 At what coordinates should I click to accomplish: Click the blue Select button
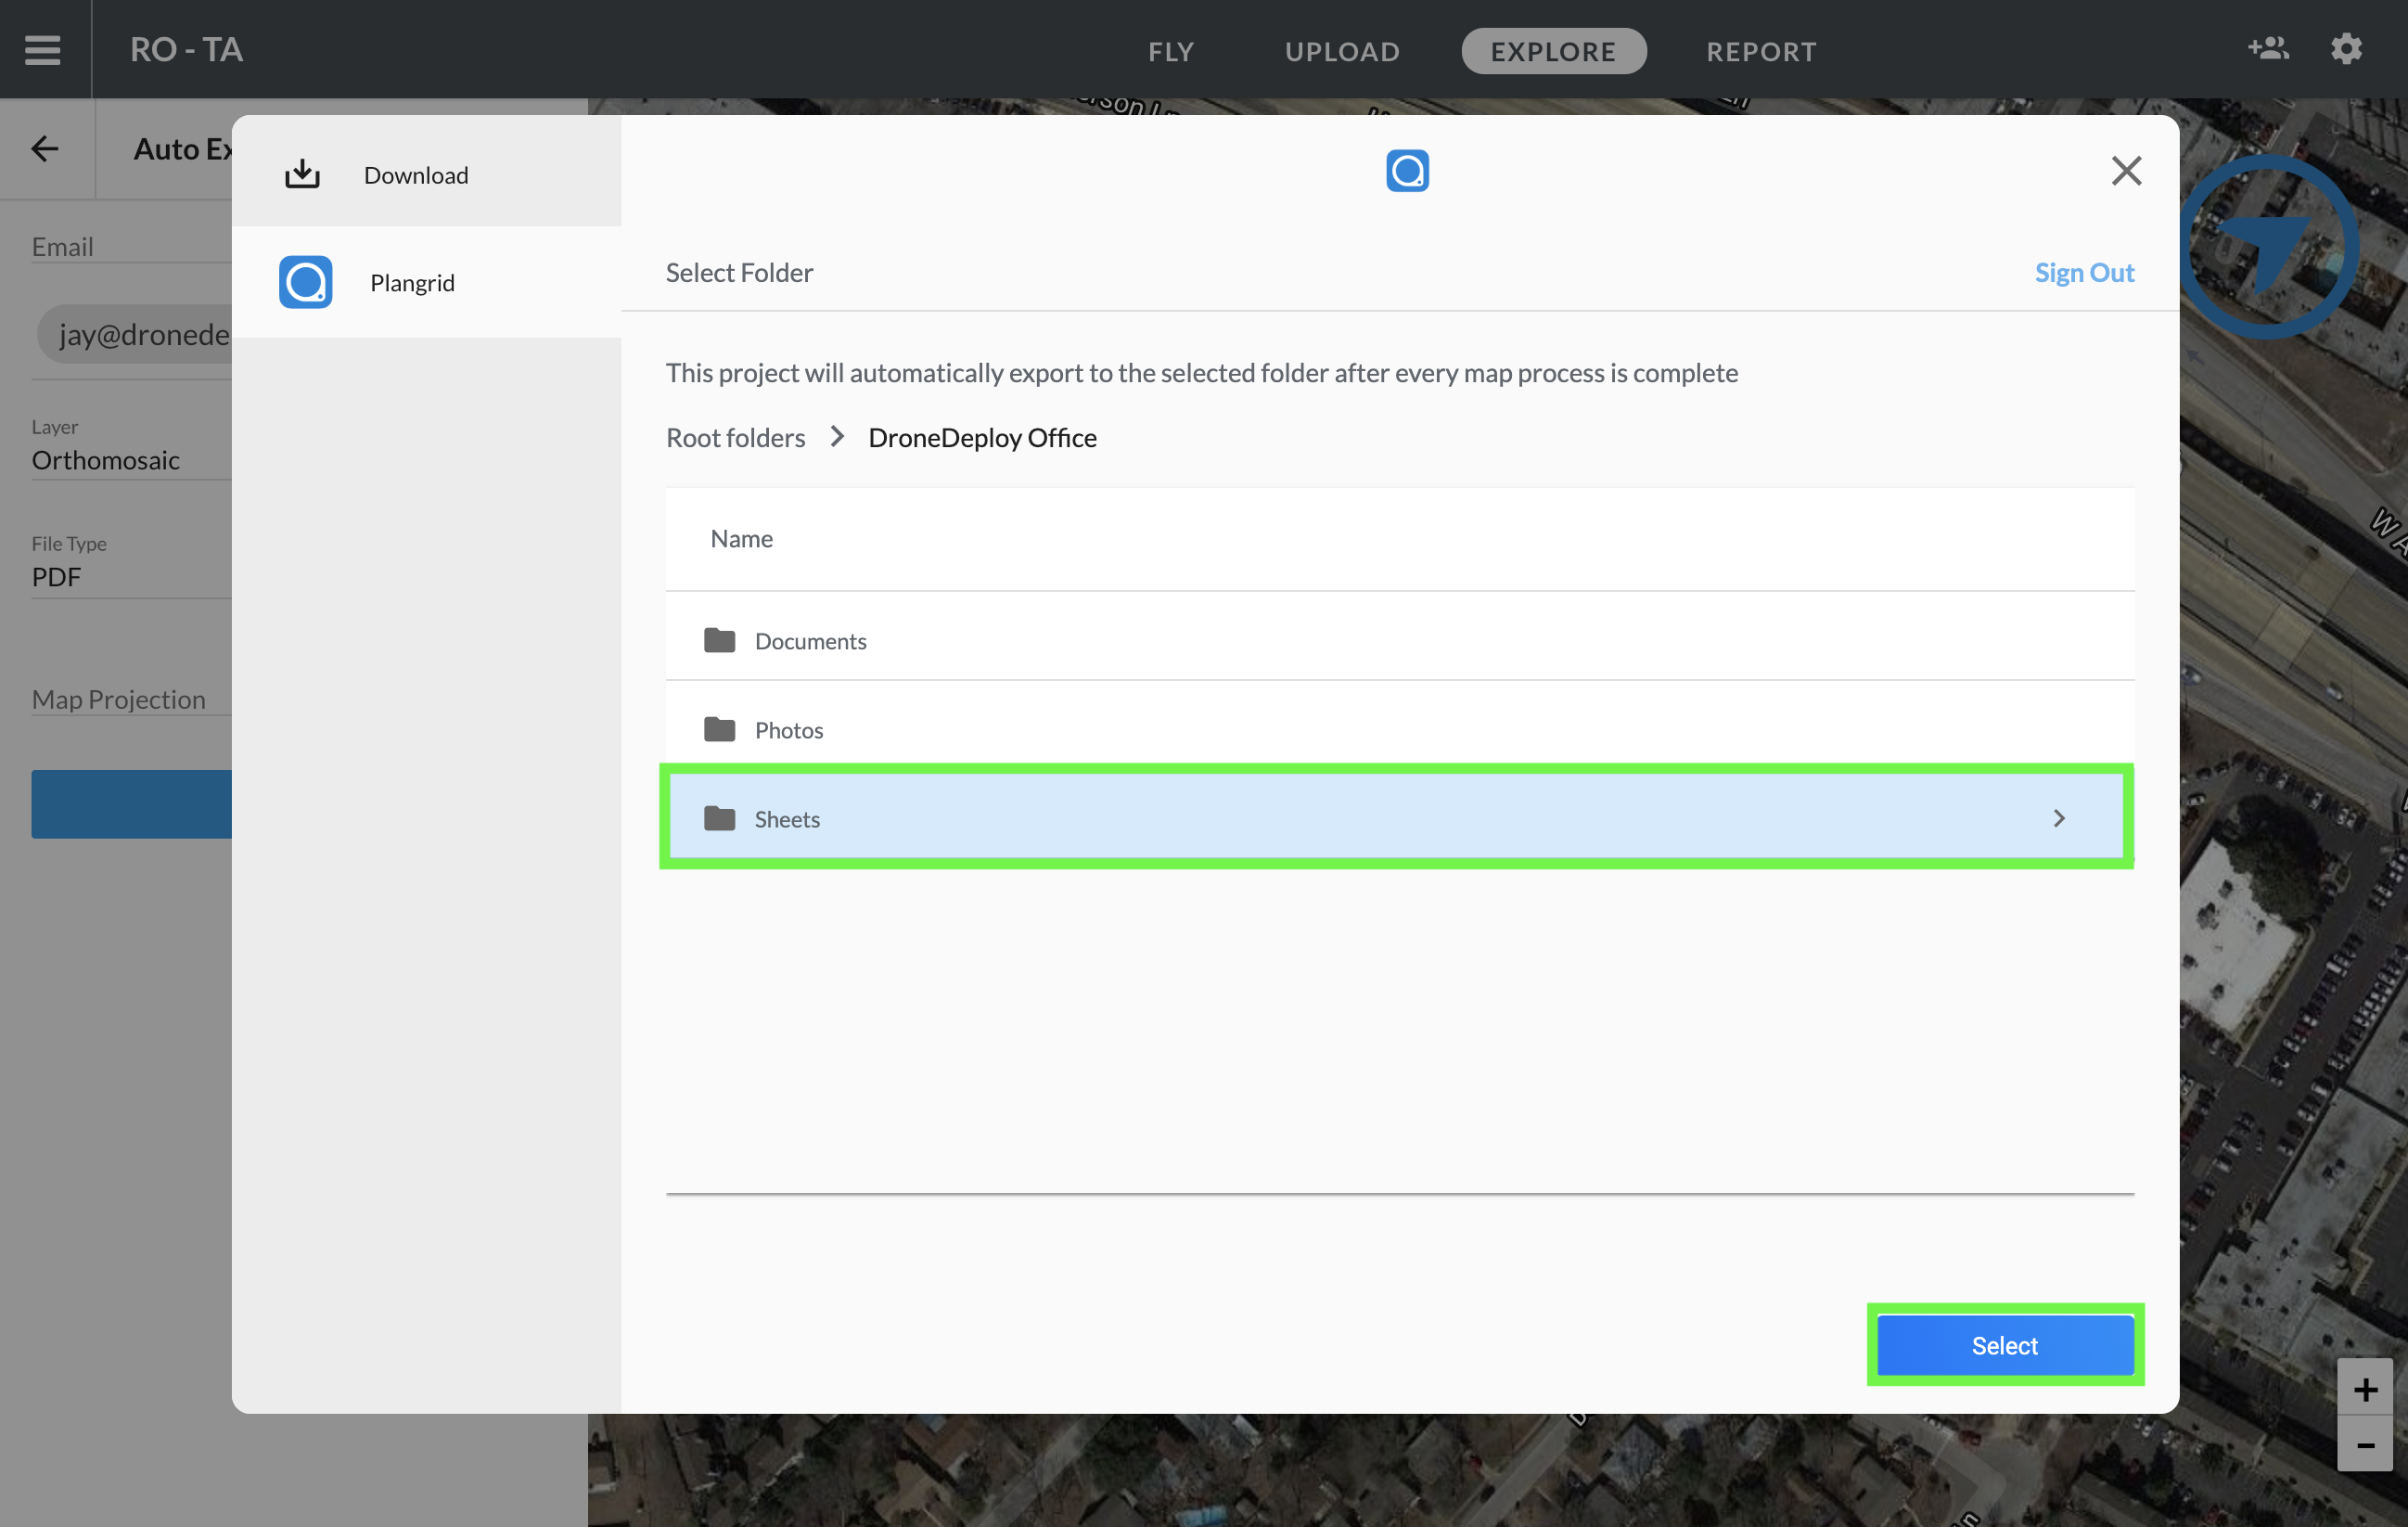(x=2004, y=1345)
